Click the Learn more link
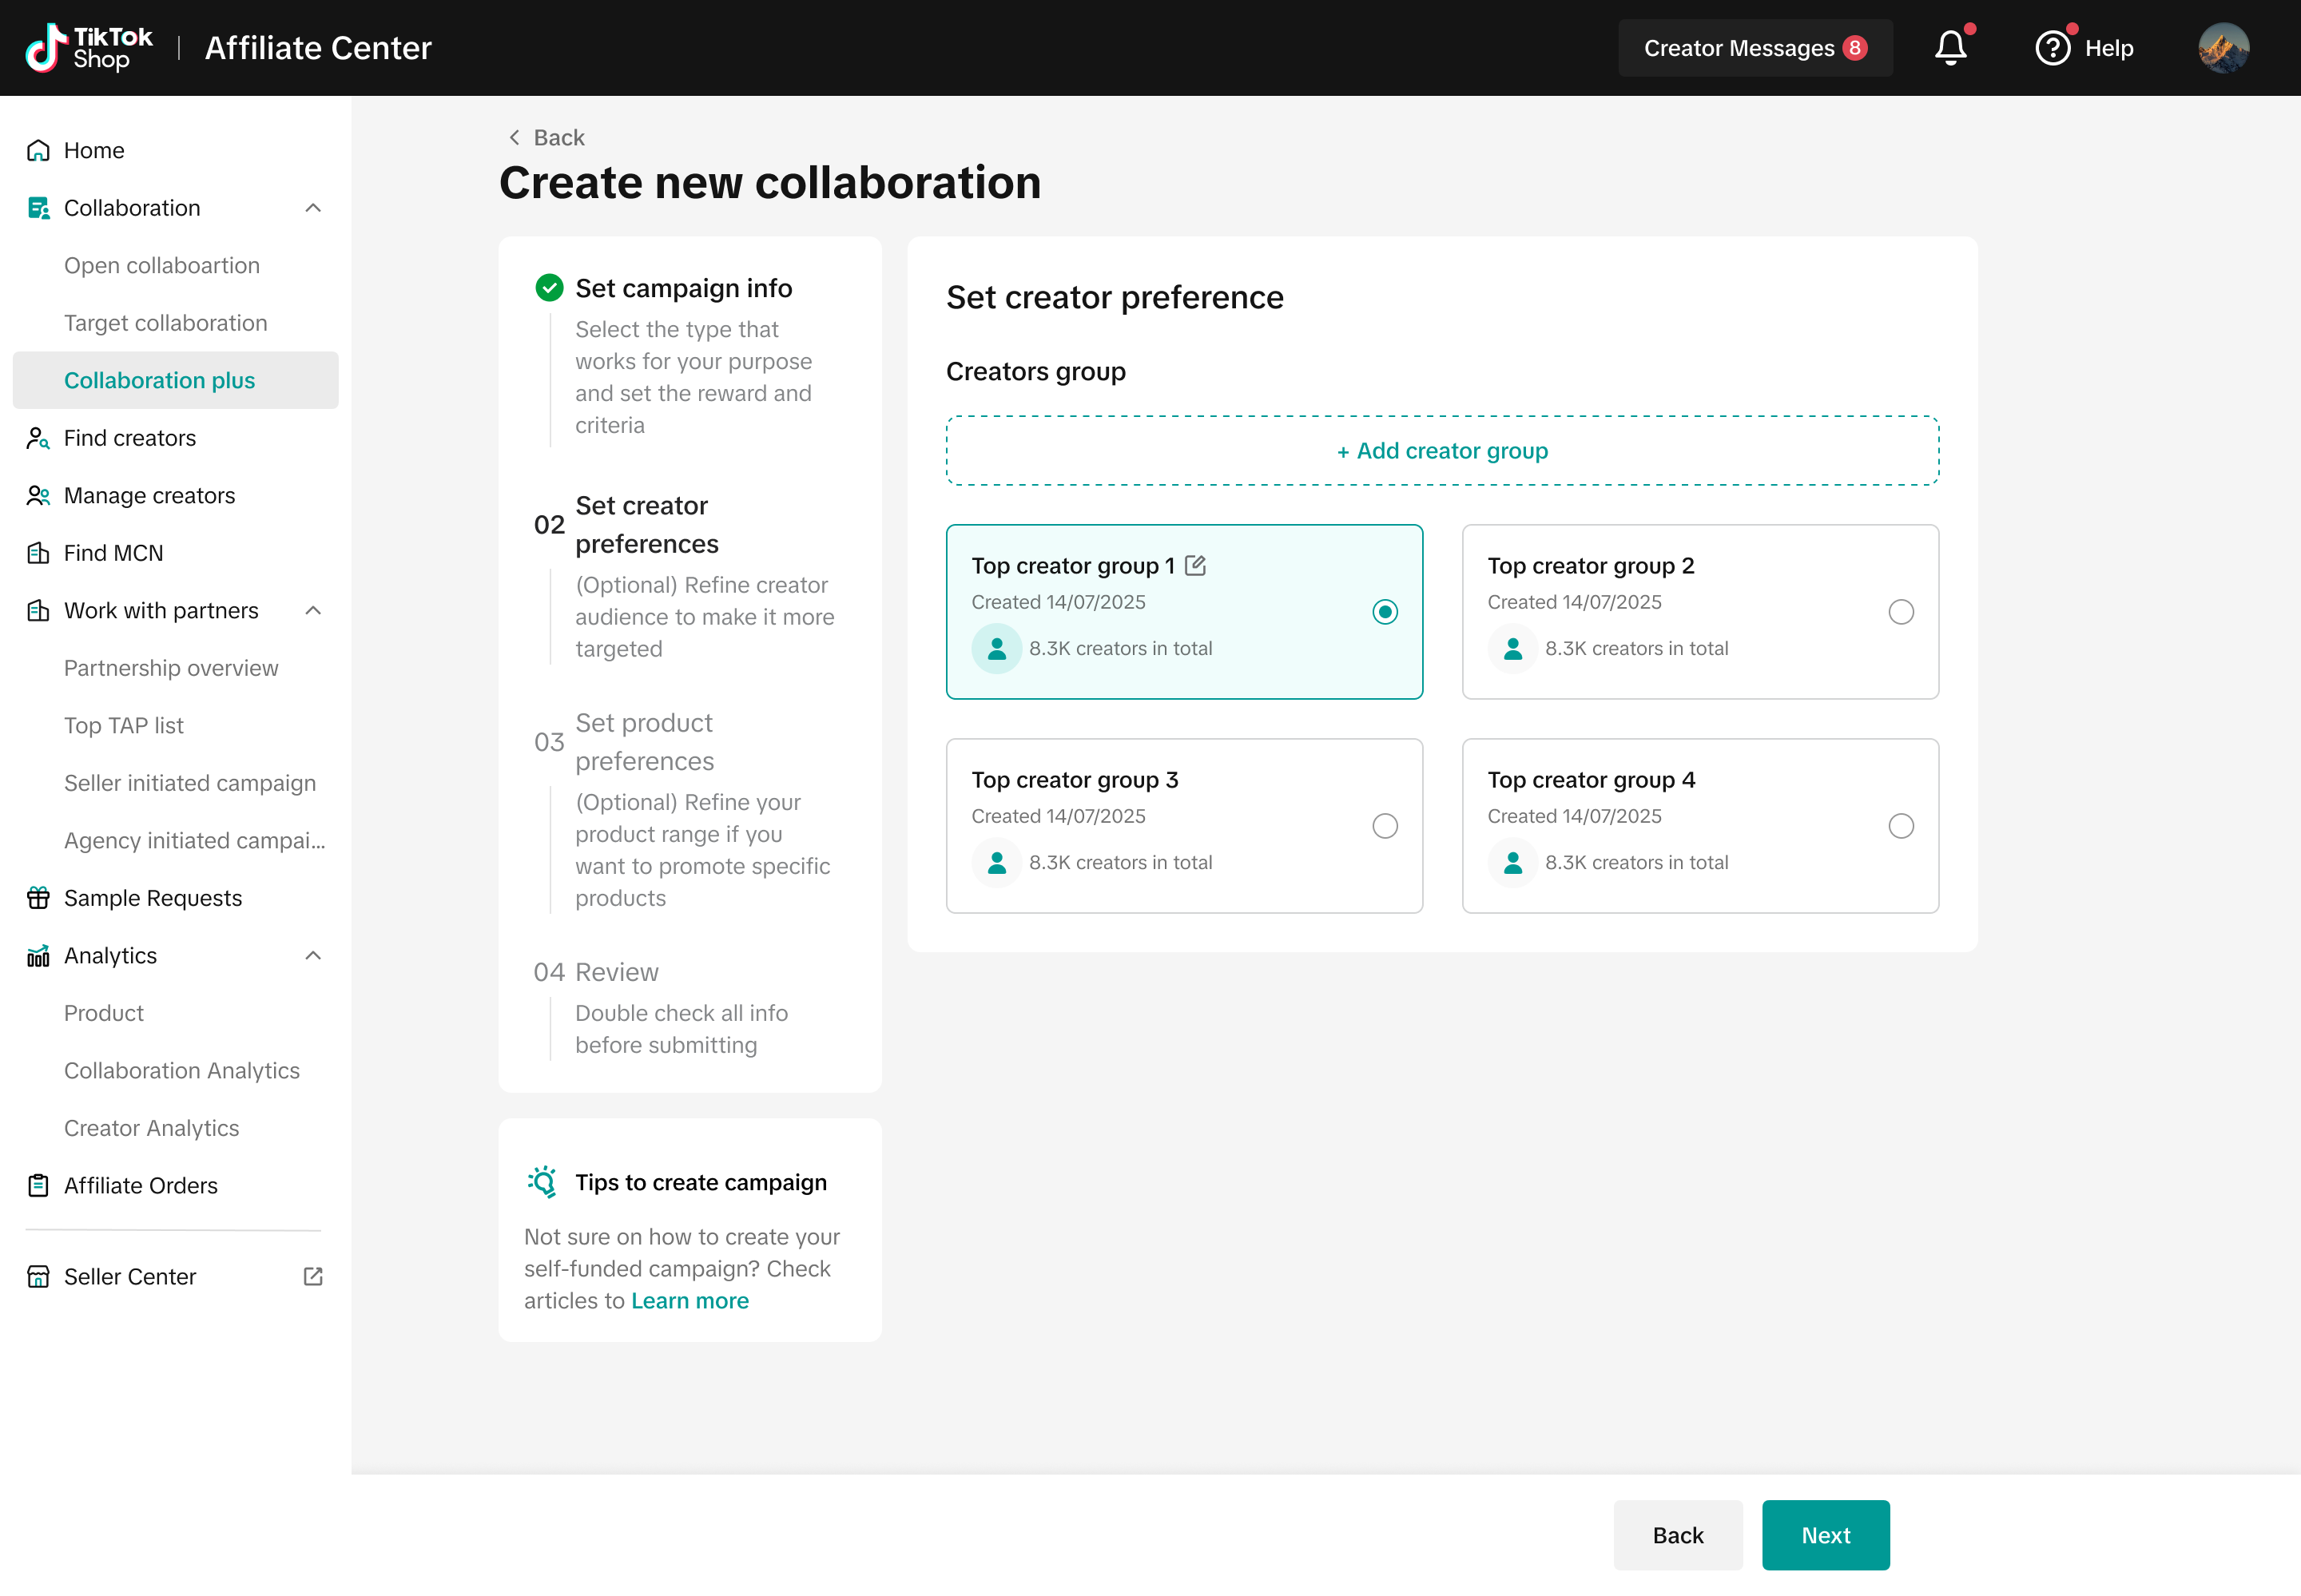2301x1596 pixels. (689, 1300)
